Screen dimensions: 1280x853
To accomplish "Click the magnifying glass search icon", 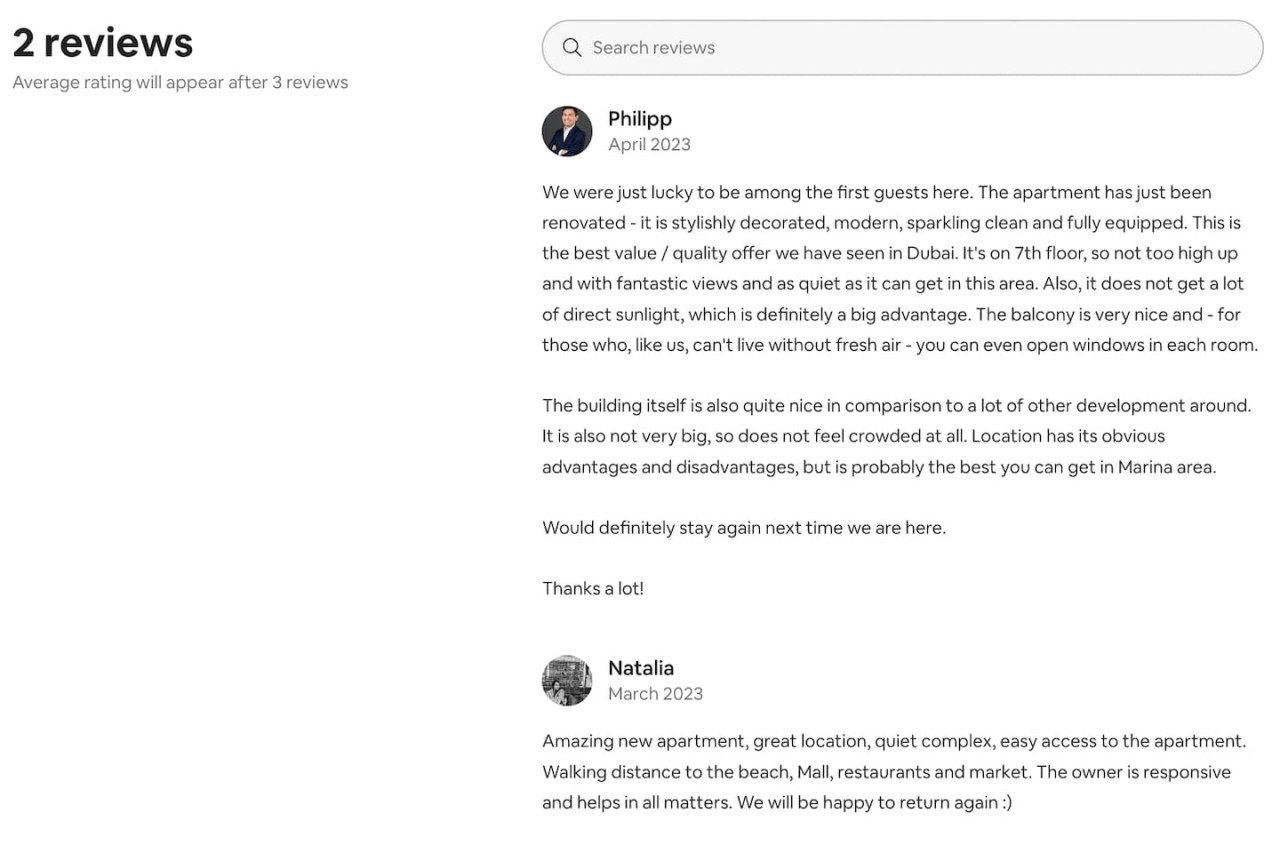I will [x=572, y=48].
